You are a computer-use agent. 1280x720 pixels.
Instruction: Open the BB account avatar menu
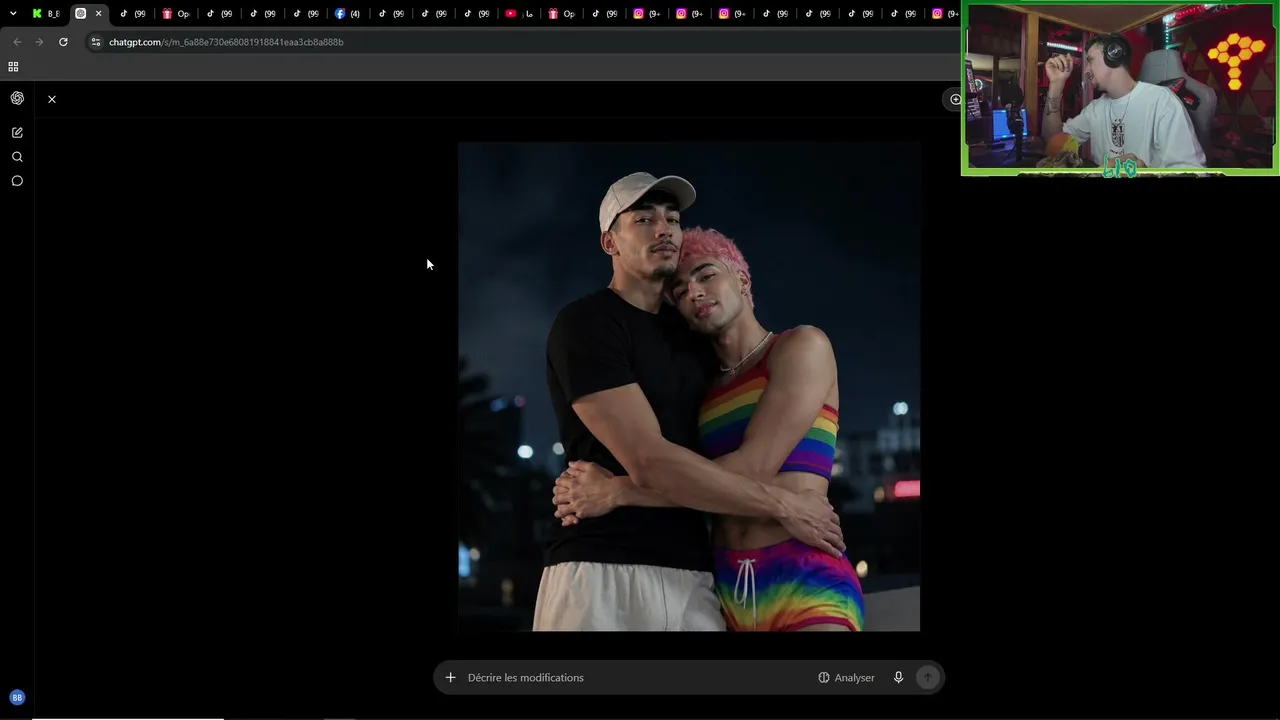click(17, 697)
